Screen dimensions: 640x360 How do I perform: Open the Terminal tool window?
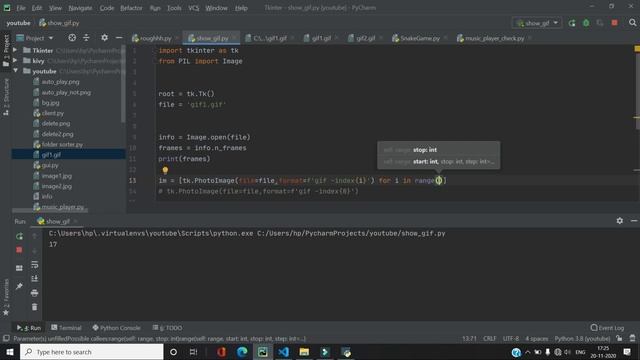coord(66,328)
